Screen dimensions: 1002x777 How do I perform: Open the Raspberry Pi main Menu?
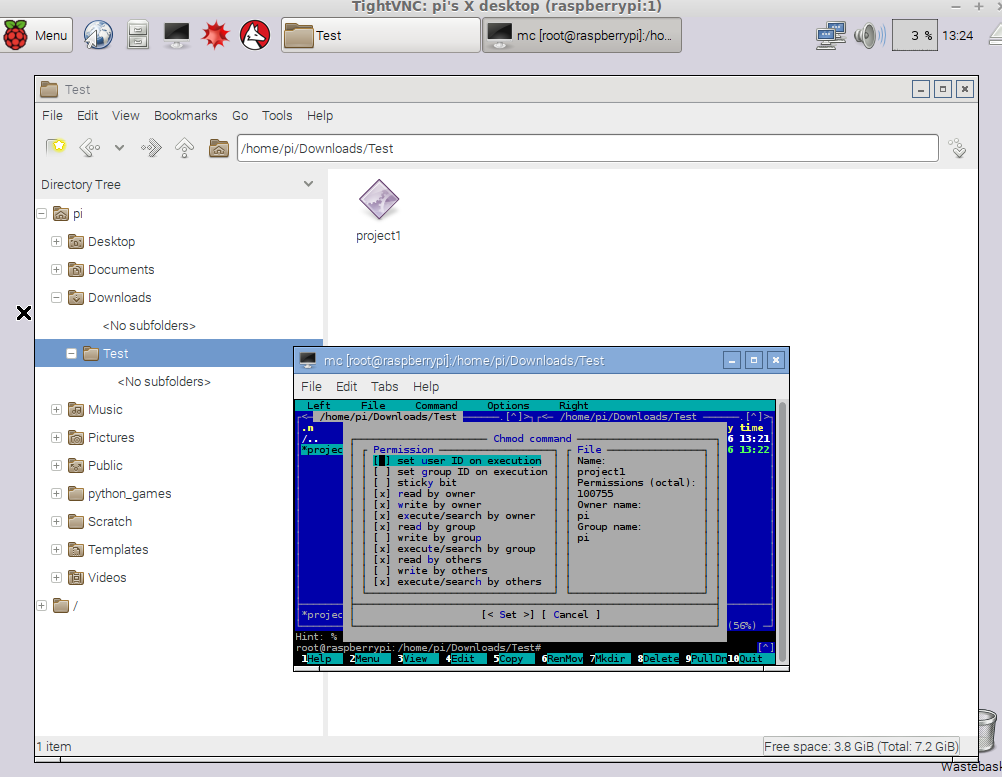click(x=36, y=36)
